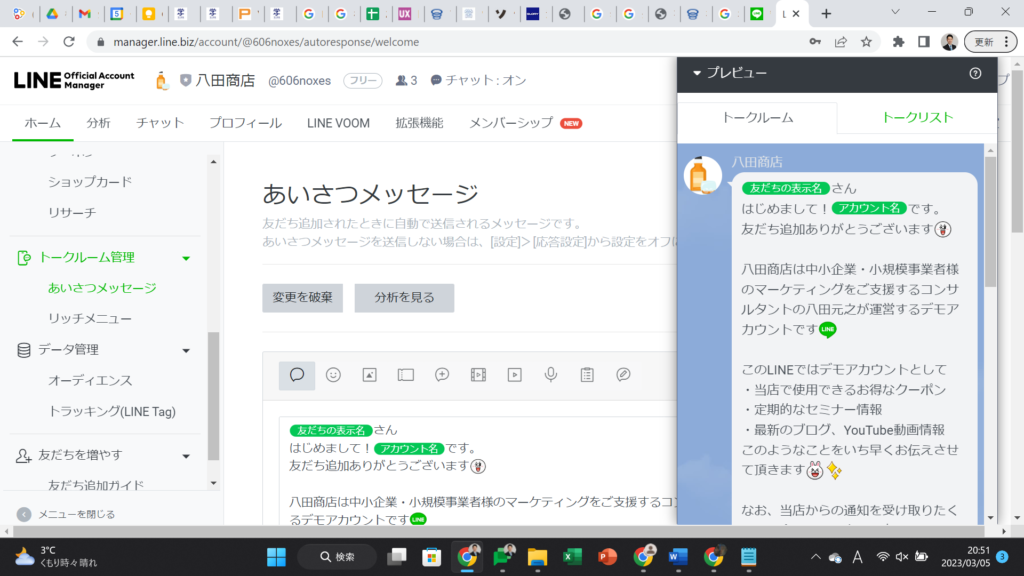Open the password key icon in address bar
This screenshot has height=576, width=1024.
click(x=815, y=42)
